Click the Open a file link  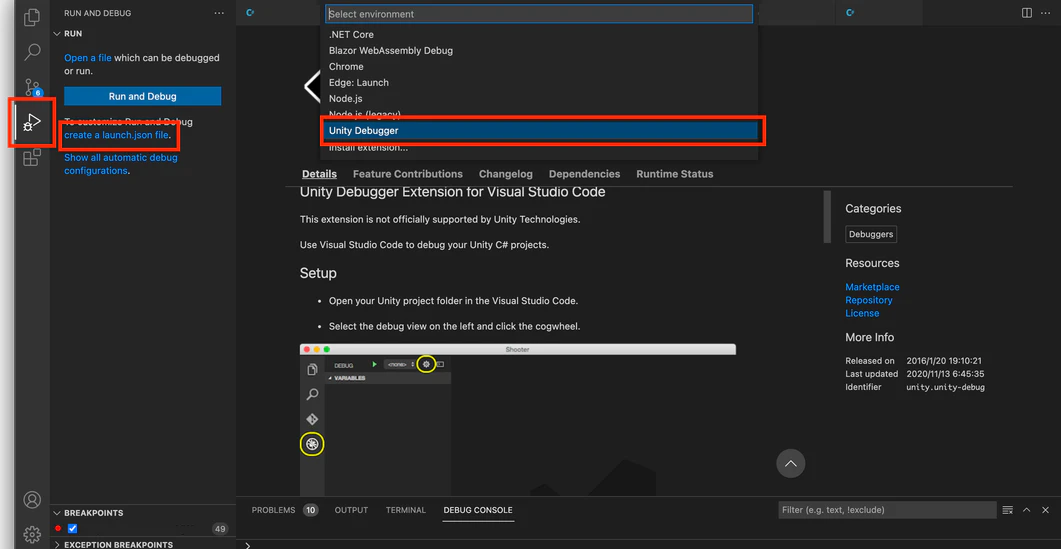[x=88, y=58]
